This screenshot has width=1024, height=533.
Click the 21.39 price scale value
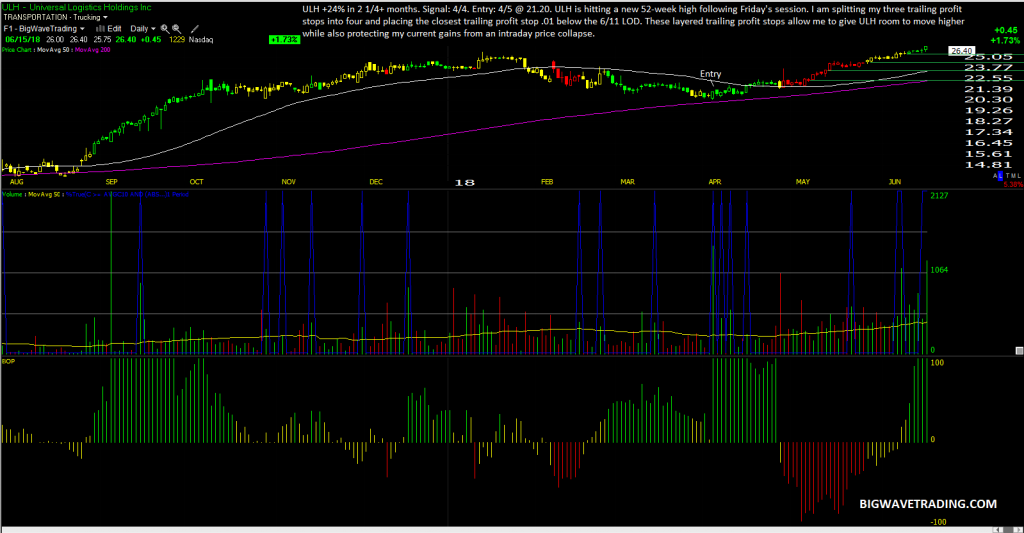(989, 89)
